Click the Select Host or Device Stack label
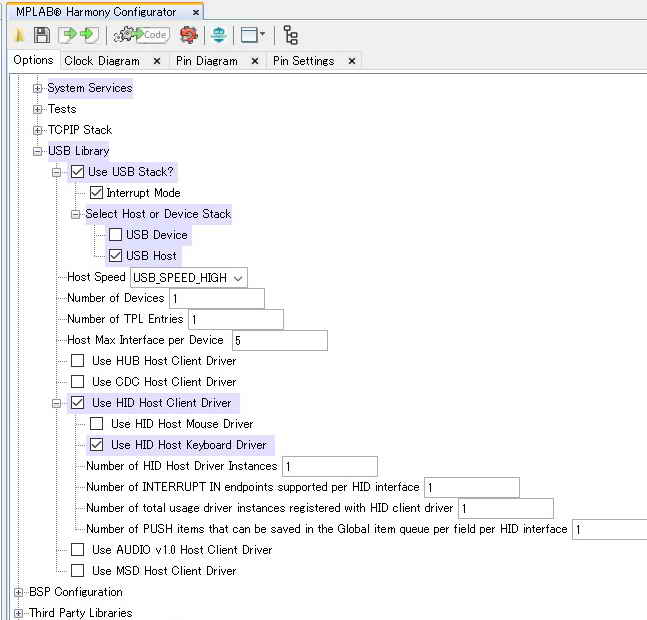Screen dimensions: 647x620 pyautogui.click(x=158, y=214)
